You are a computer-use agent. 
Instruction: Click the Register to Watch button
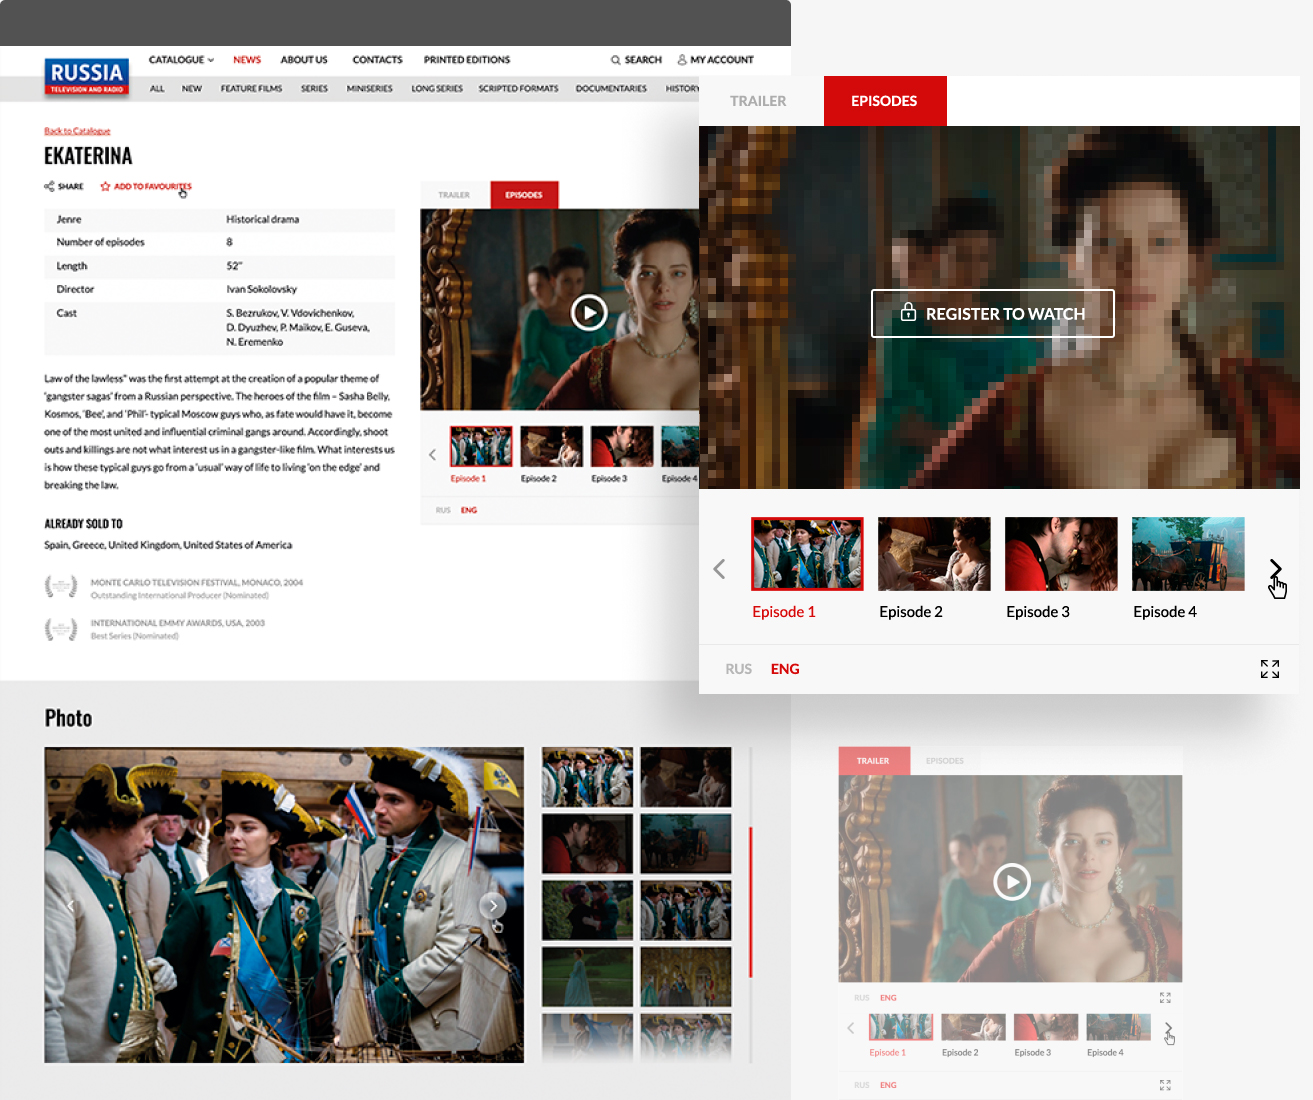pos(993,313)
